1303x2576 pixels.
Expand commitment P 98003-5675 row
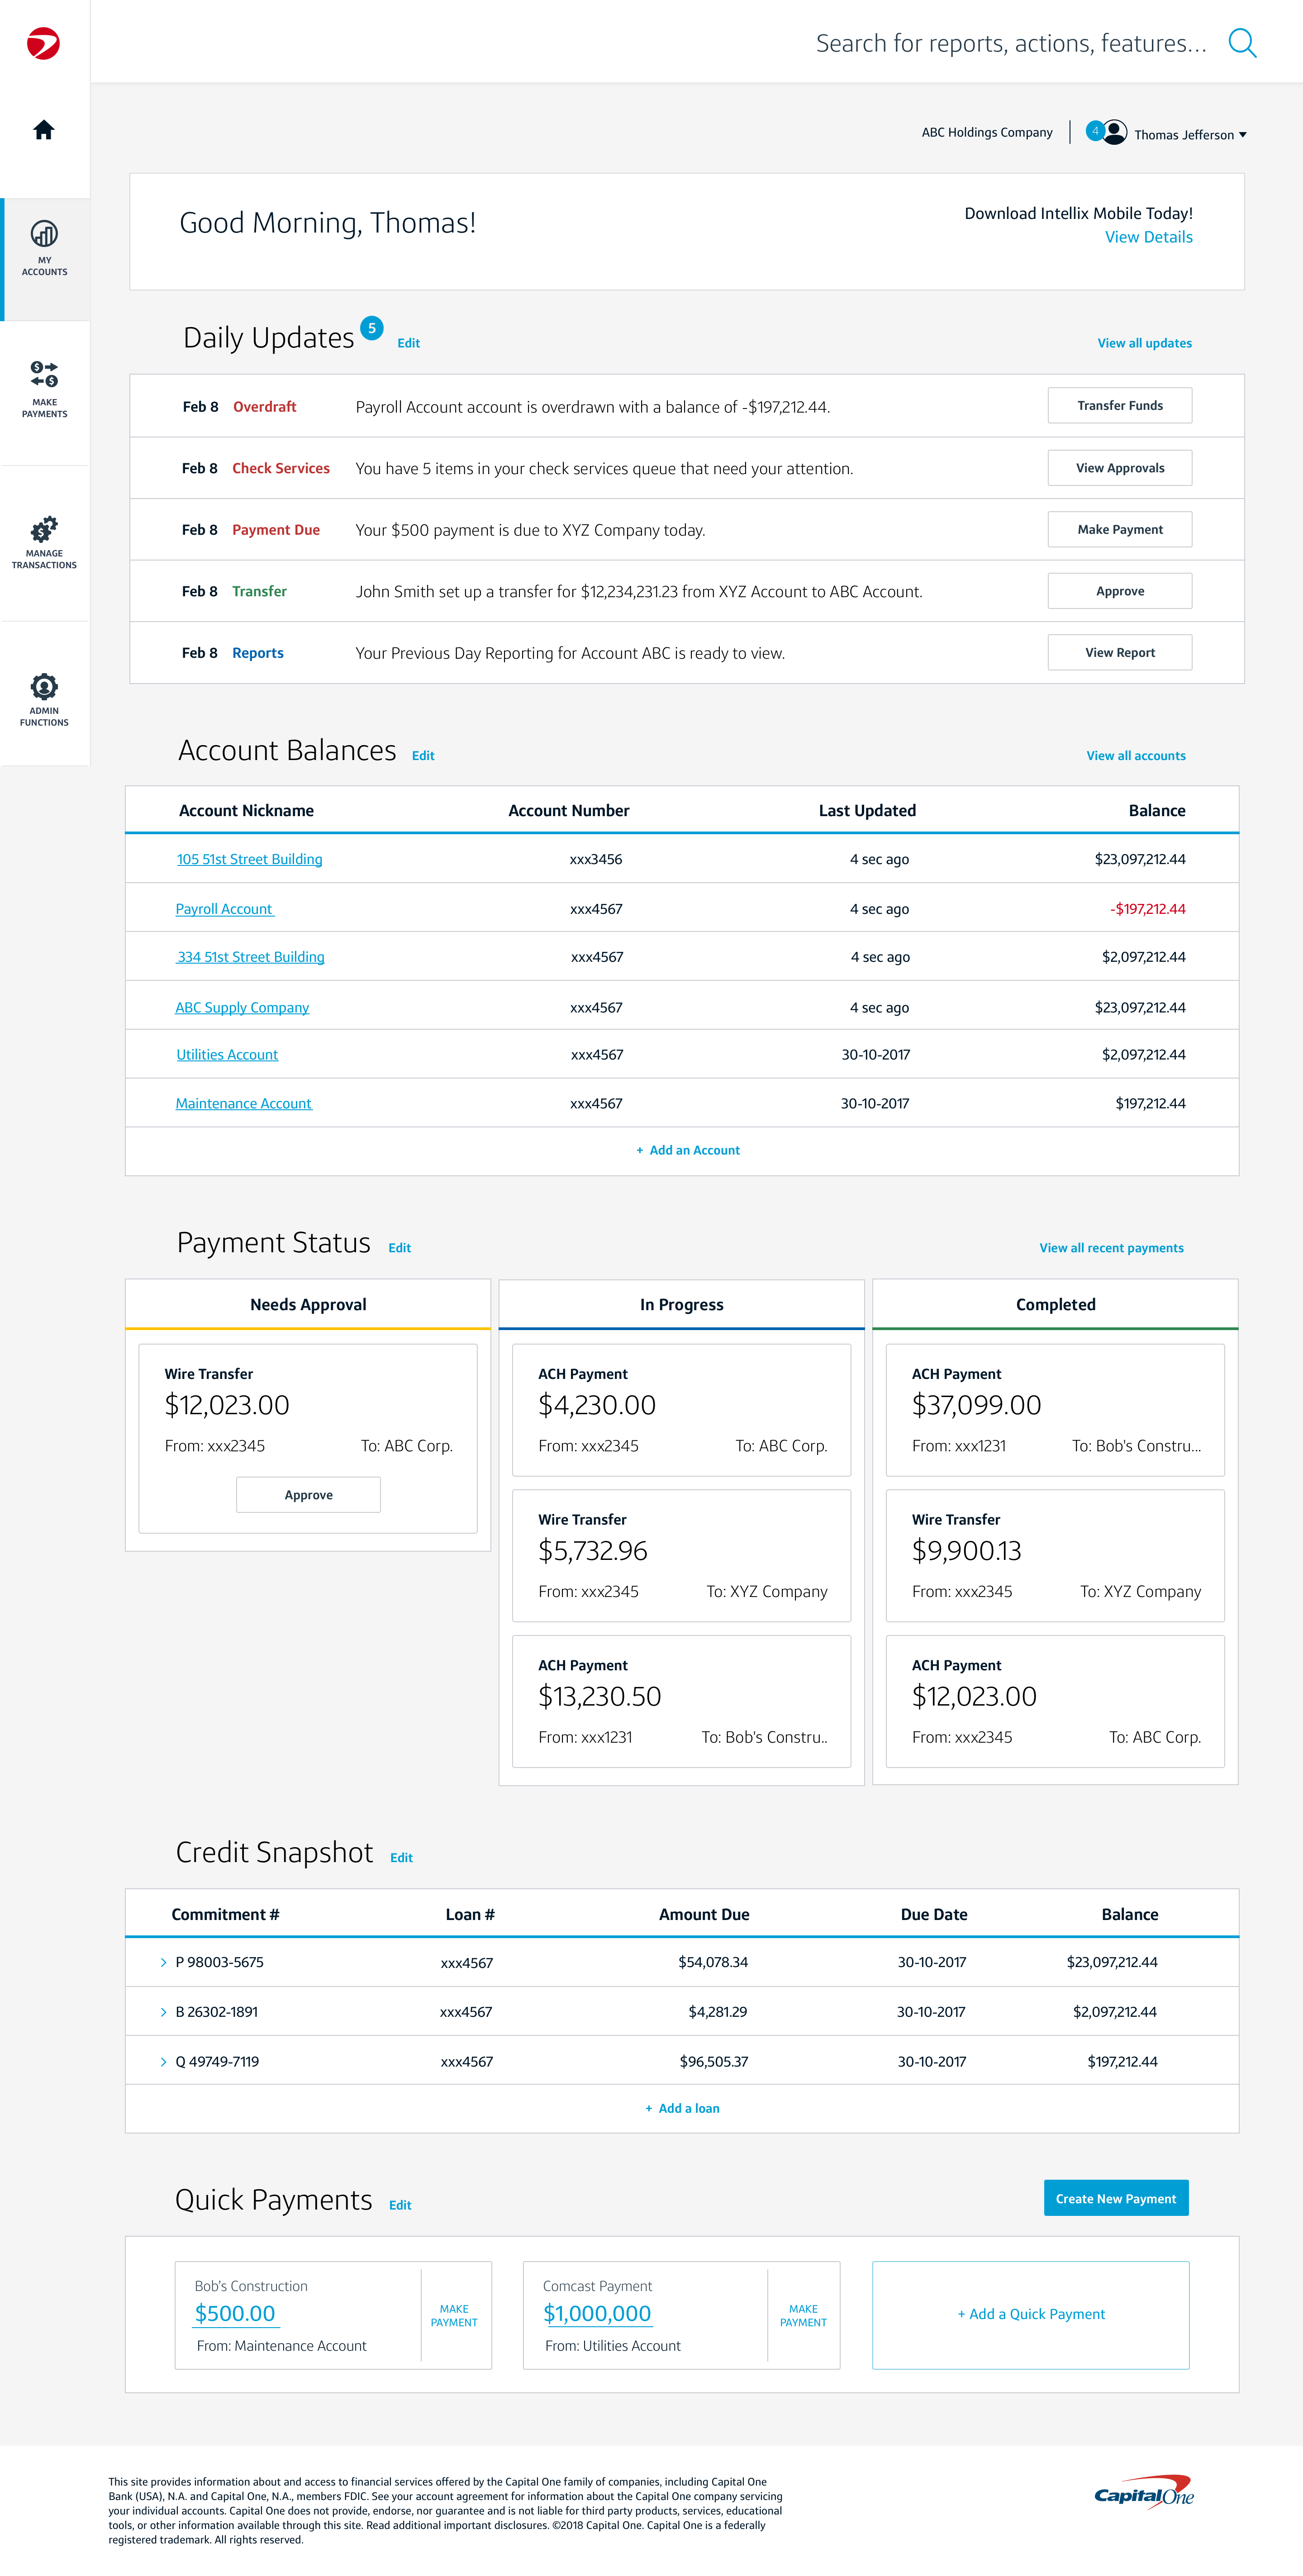coord(164,1962)
